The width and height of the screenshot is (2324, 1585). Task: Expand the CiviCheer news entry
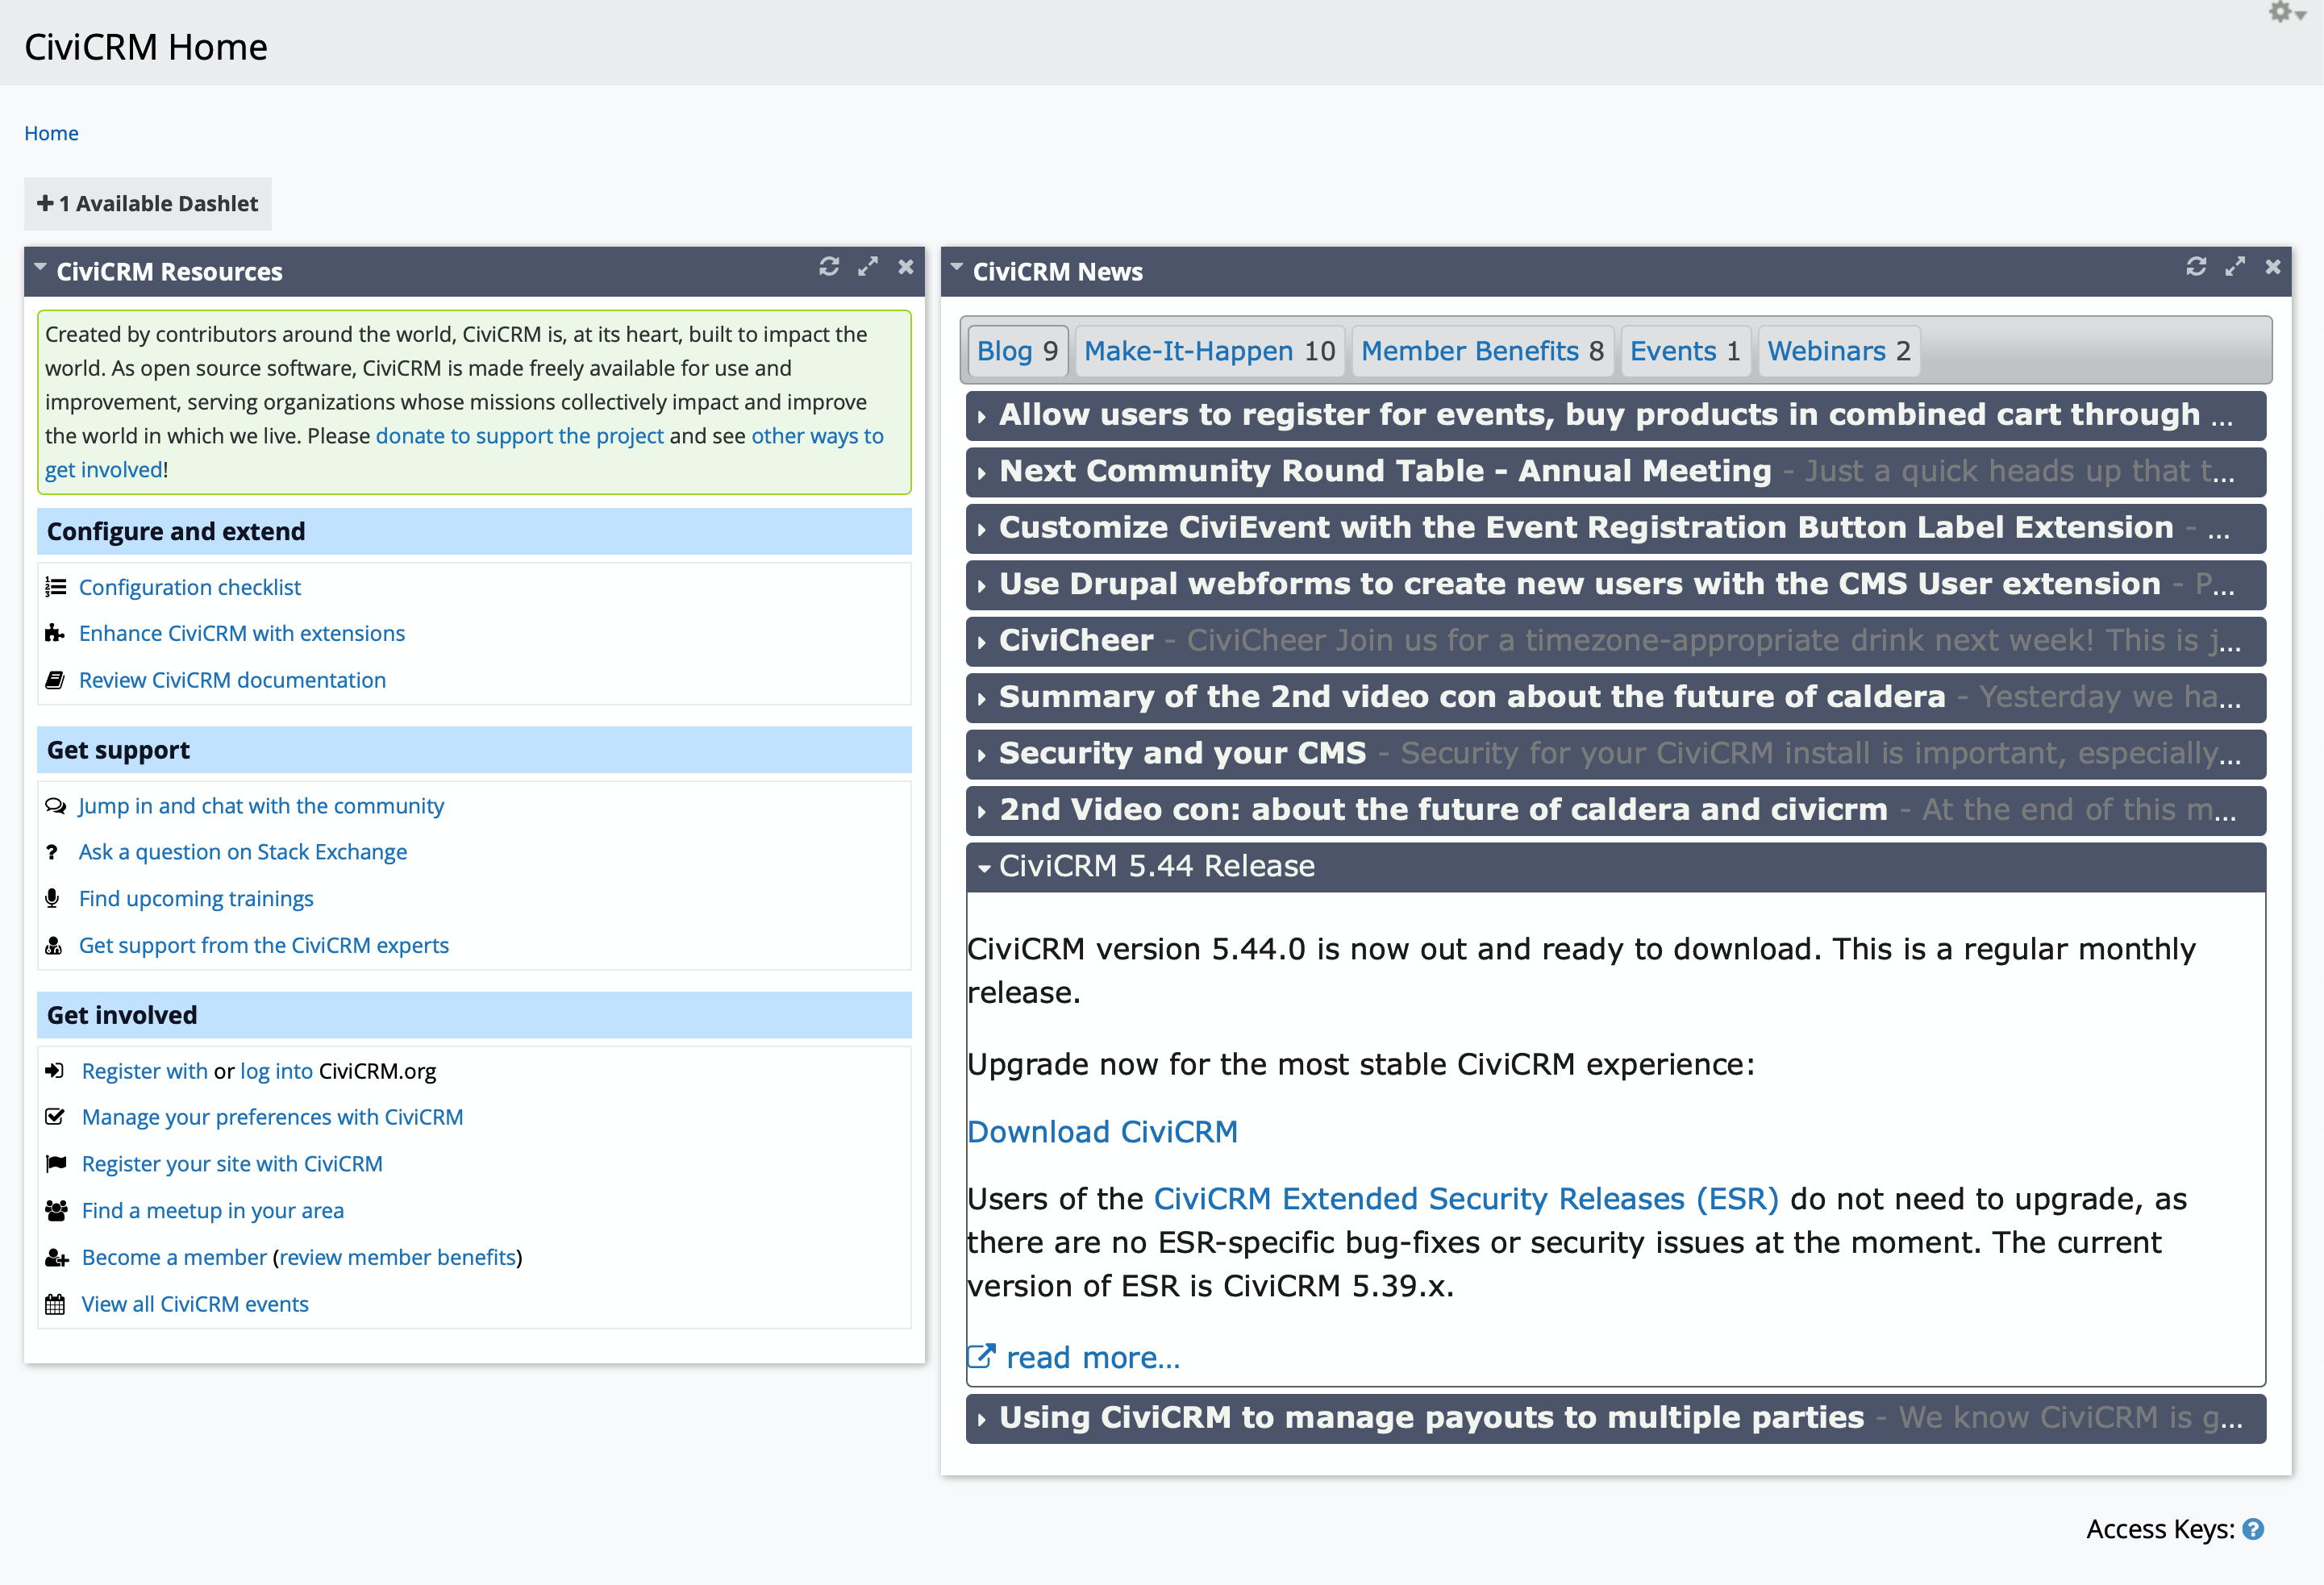983,641
